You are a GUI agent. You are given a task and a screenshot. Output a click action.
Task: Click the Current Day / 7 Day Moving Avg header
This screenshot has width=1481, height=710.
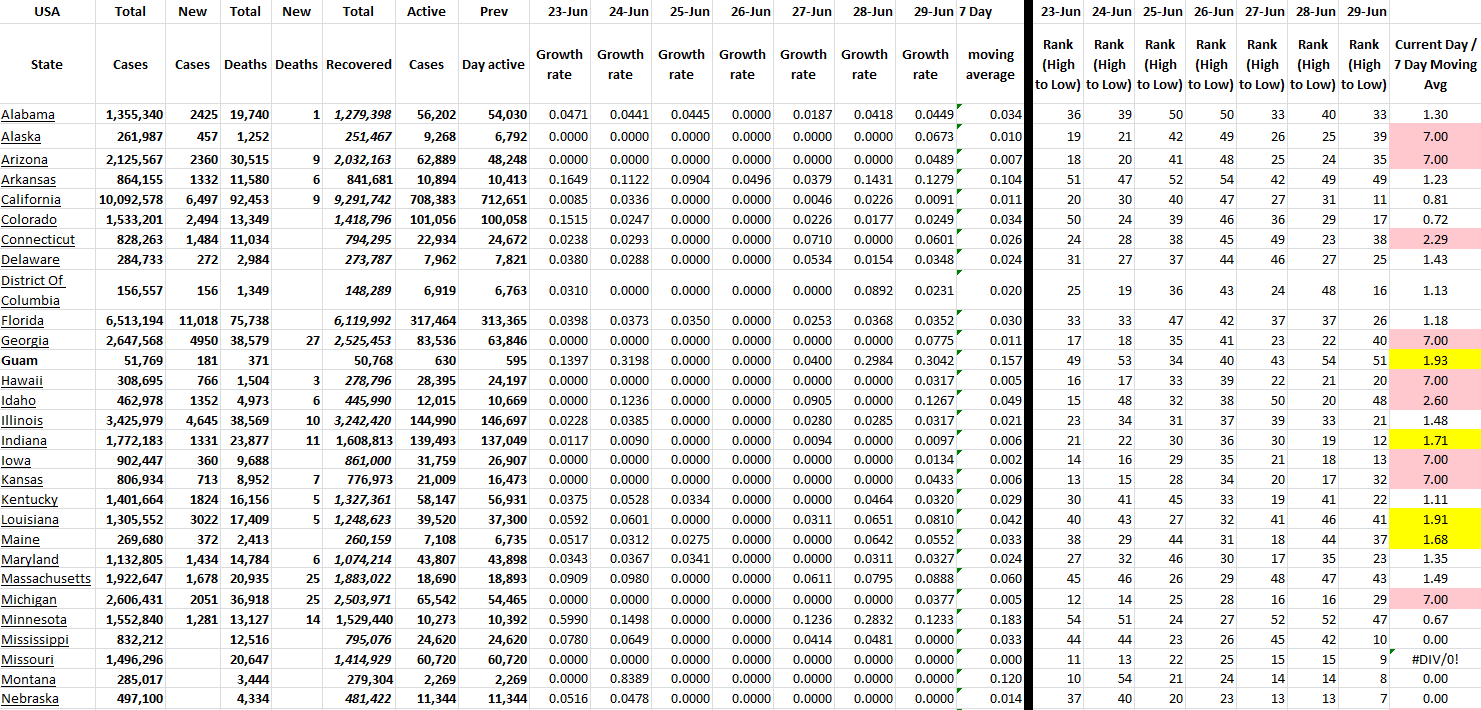(x=1434, y=65)
